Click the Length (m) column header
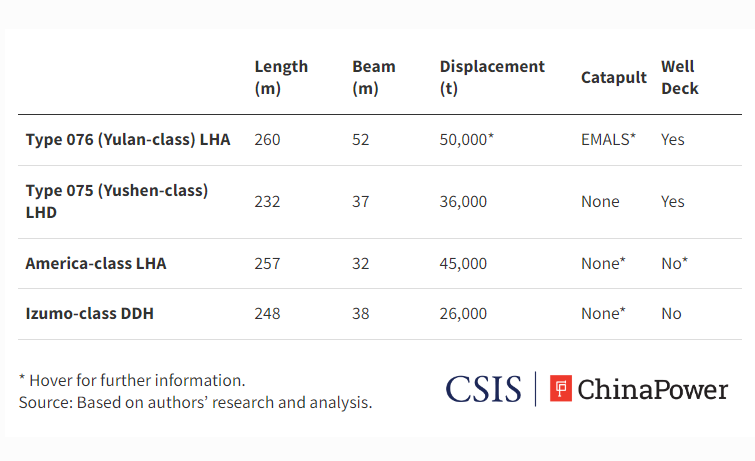This screenshot has height=461, width=755. 281,77
